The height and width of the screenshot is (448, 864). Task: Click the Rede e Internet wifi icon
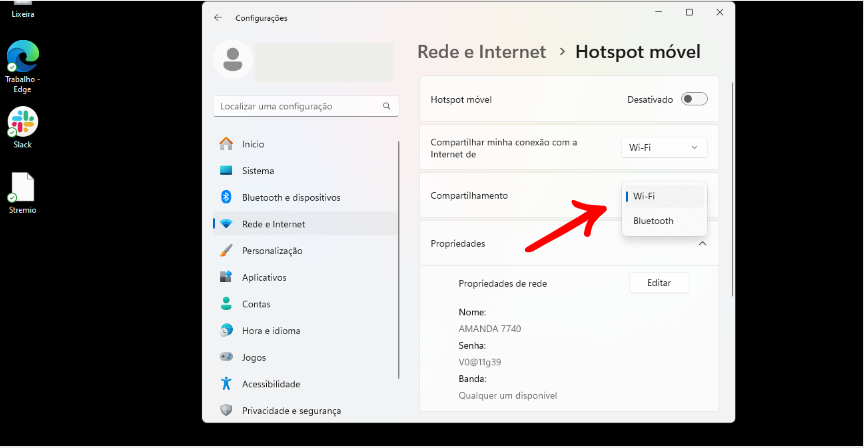tap(226, 224)
